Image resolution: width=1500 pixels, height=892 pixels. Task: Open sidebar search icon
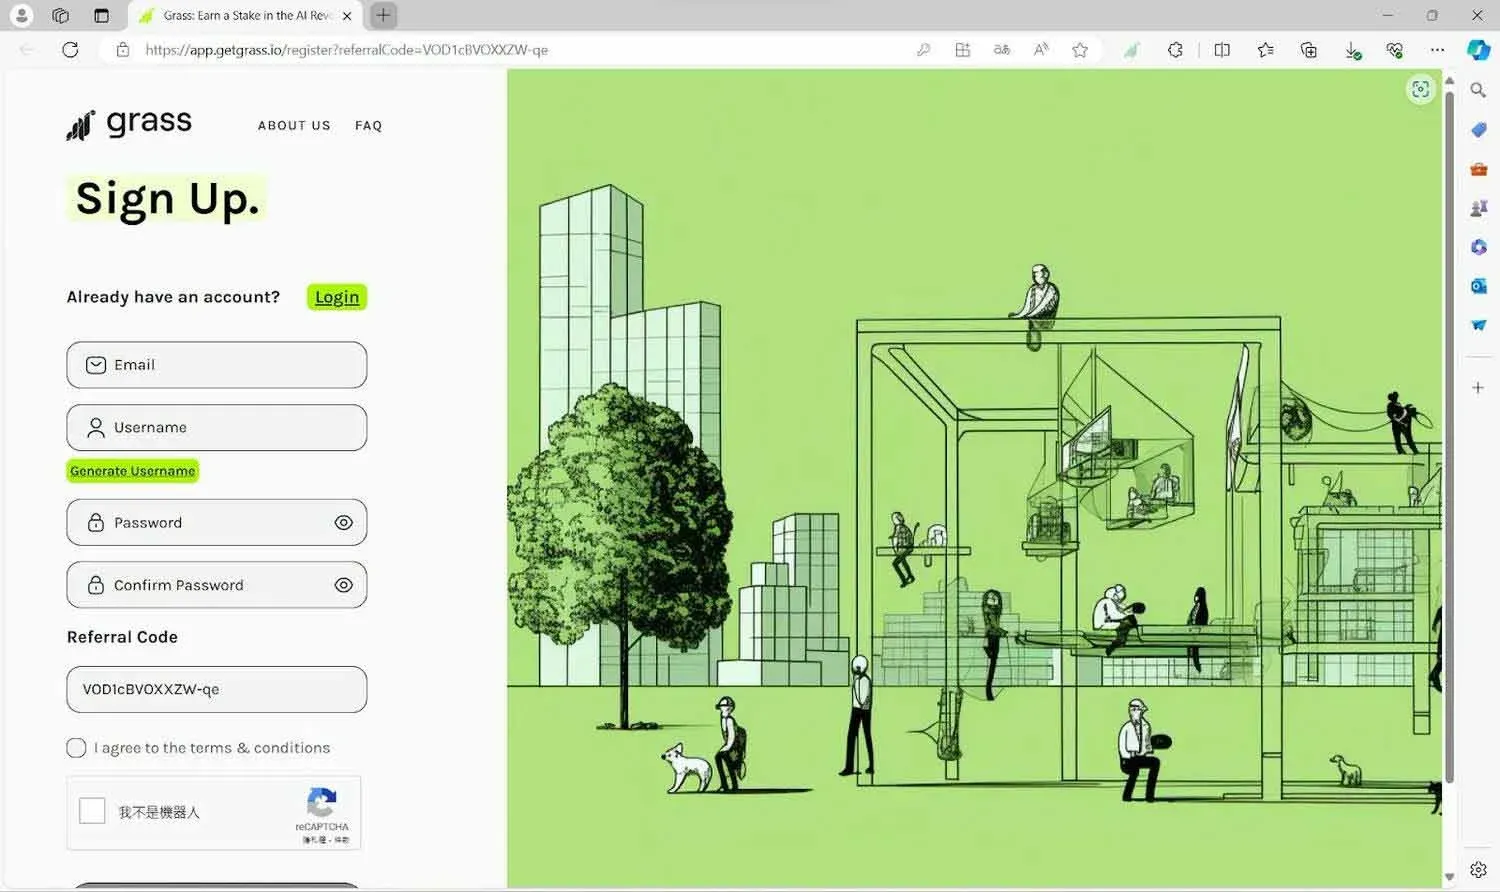[x=1478, y=90]
